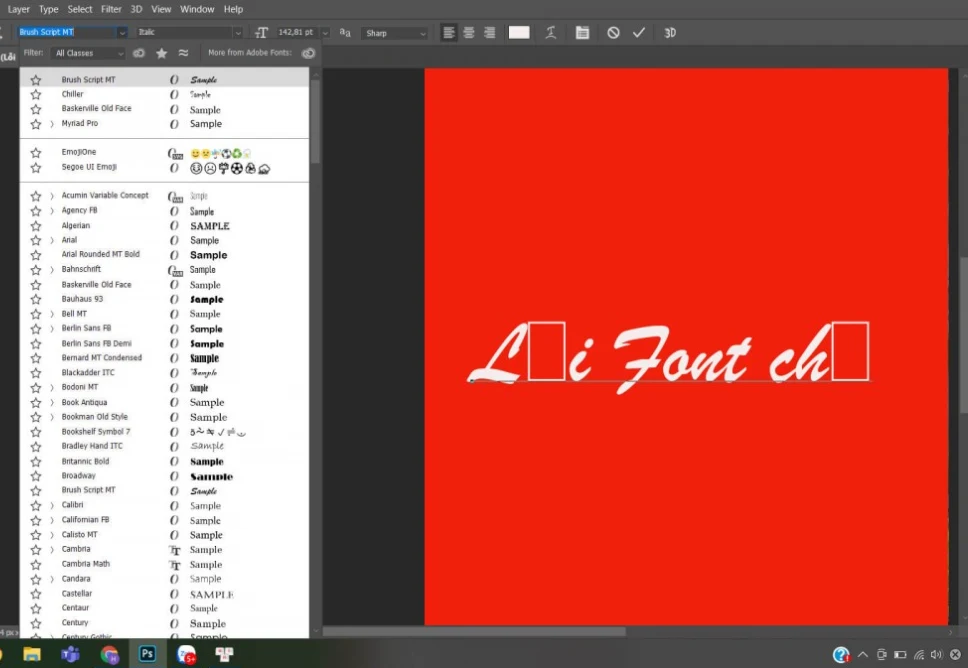Open the Create Warped Text dialog
This screenshot has width=968, height=668.
(x=551, y=33)
